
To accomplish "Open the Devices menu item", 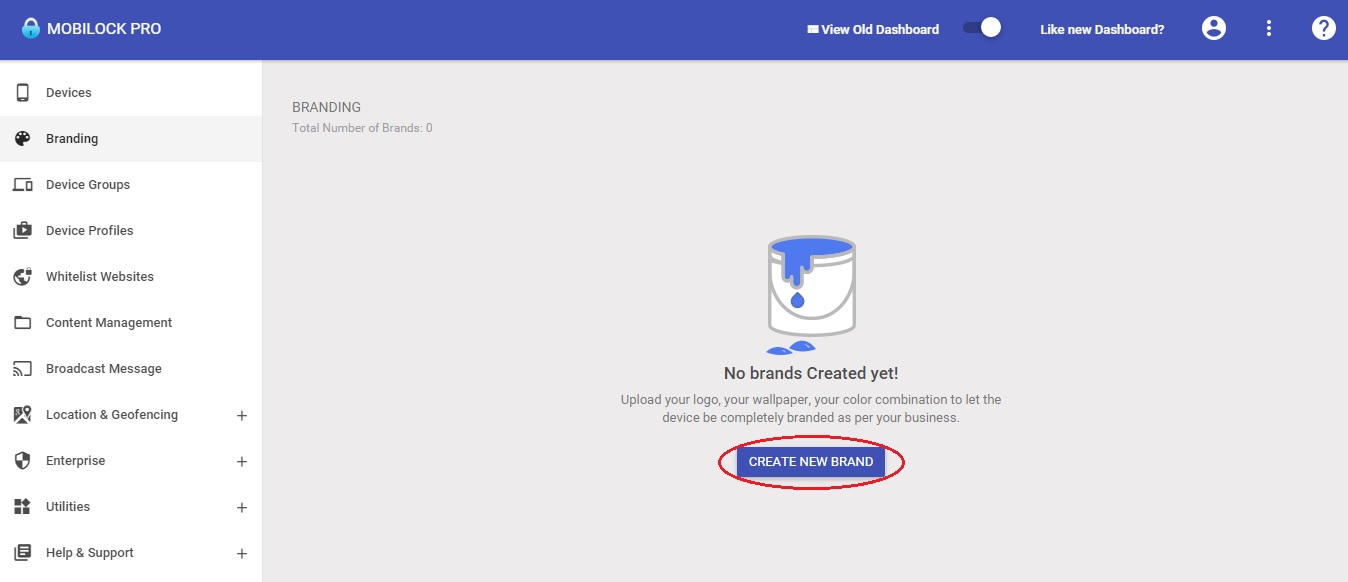I will pyautogui.click(x=131, y=93).
